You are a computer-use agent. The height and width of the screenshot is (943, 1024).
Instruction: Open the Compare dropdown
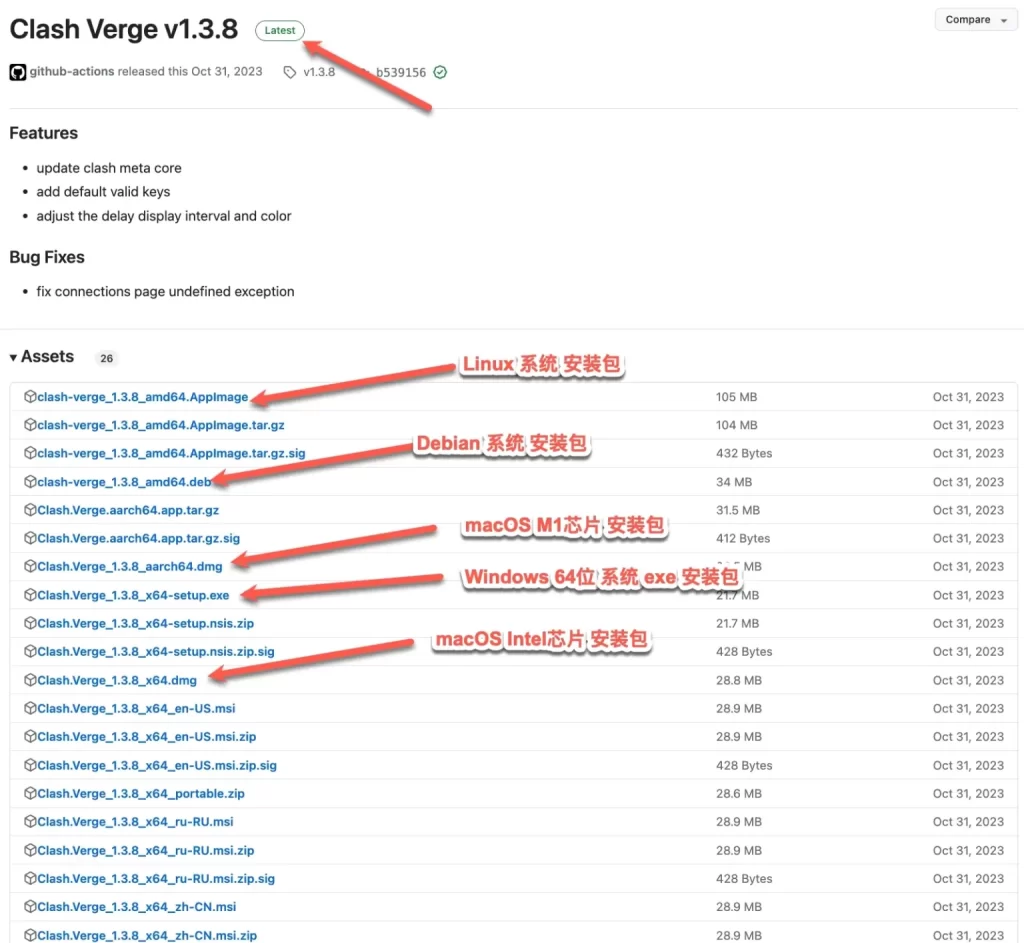coord(975,19)
